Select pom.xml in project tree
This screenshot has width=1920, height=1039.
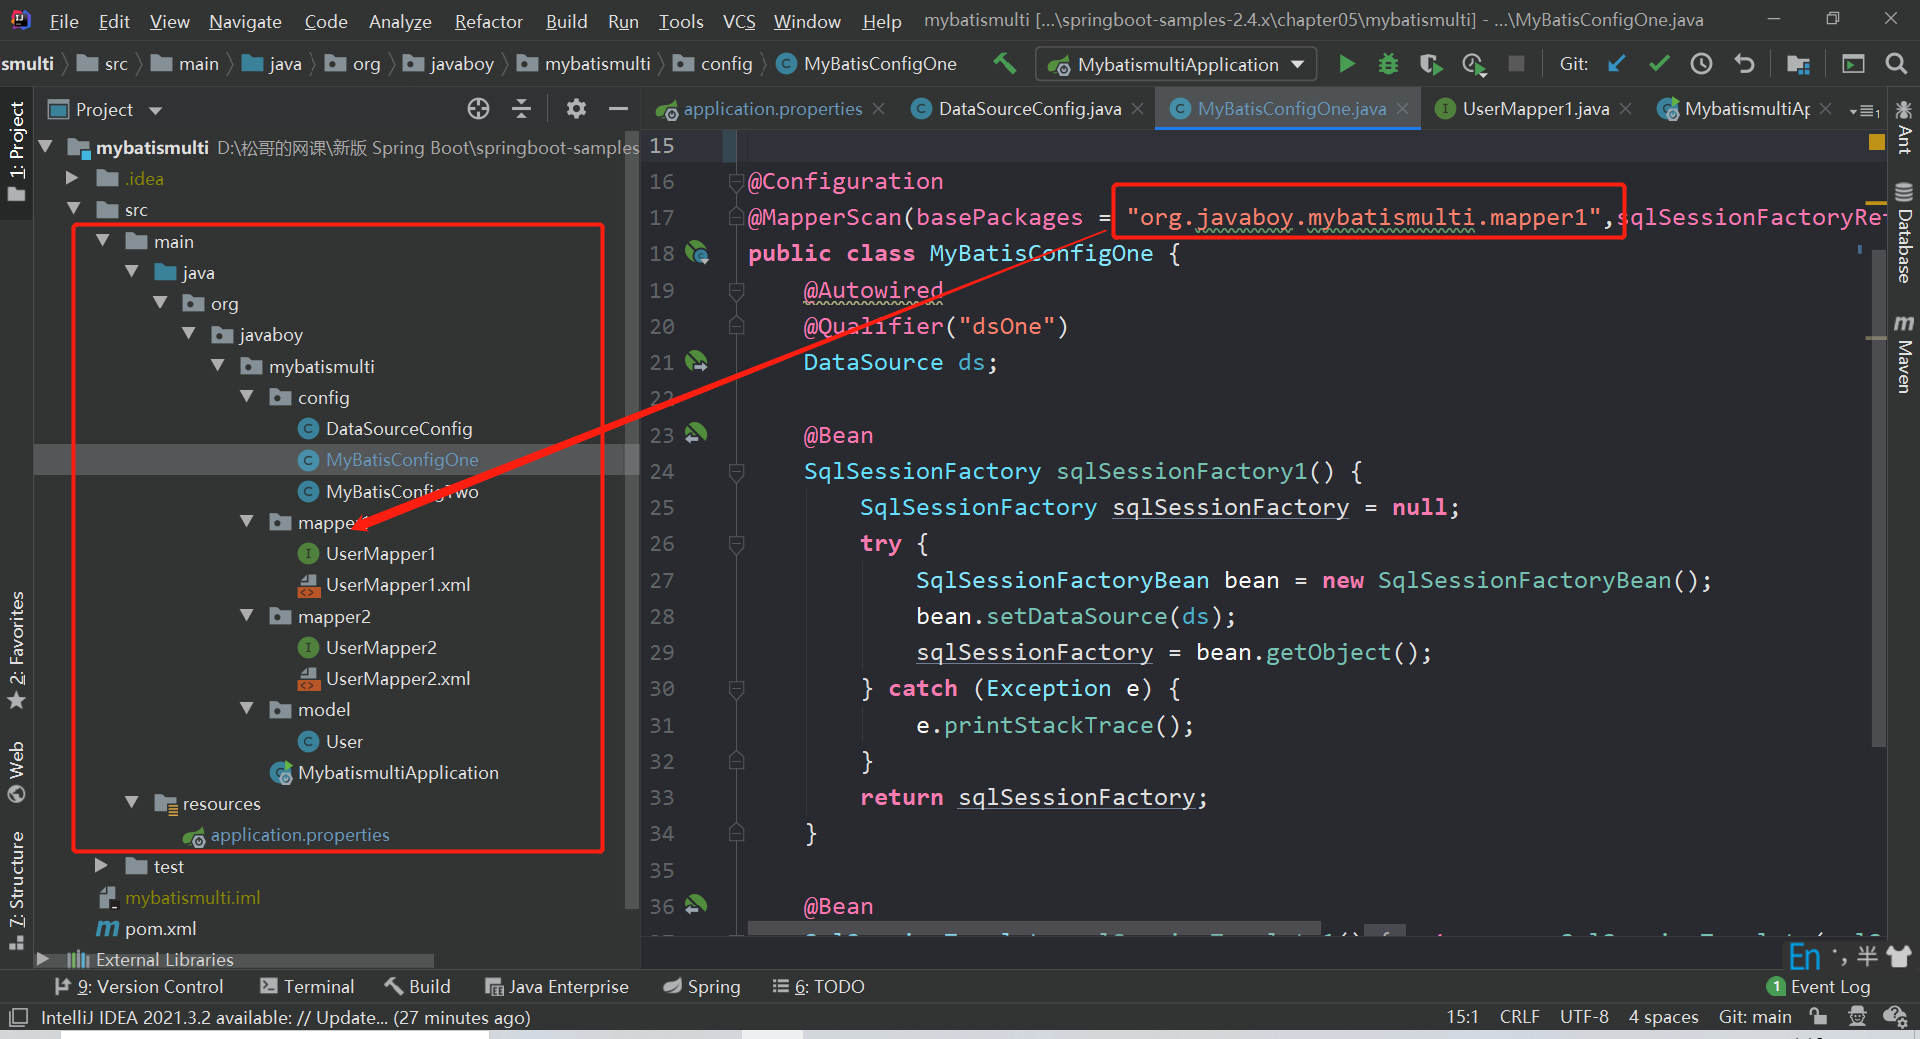(146, 929)
